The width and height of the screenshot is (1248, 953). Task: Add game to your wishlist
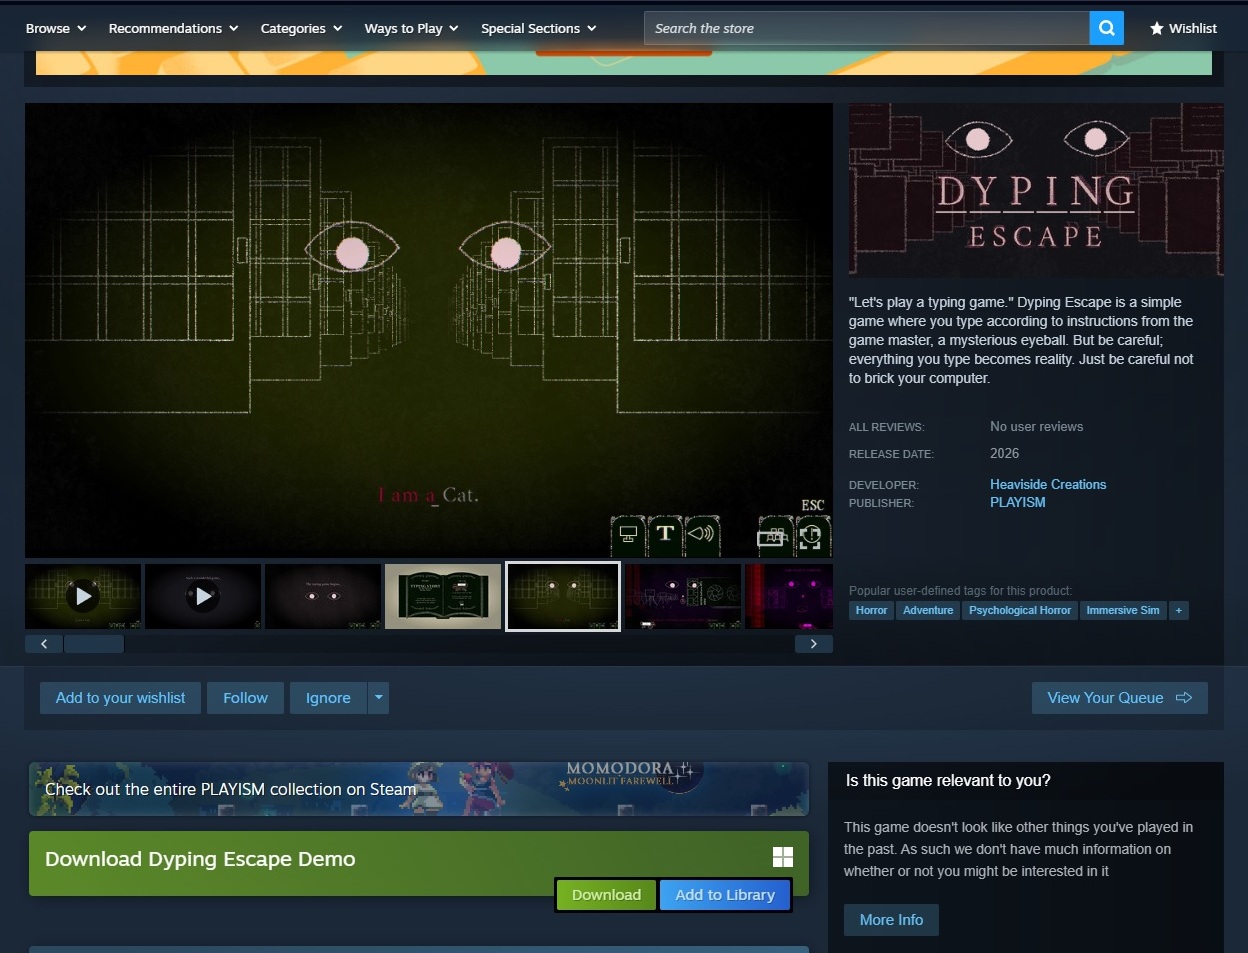pyautogui.click(x=120, y=698)
